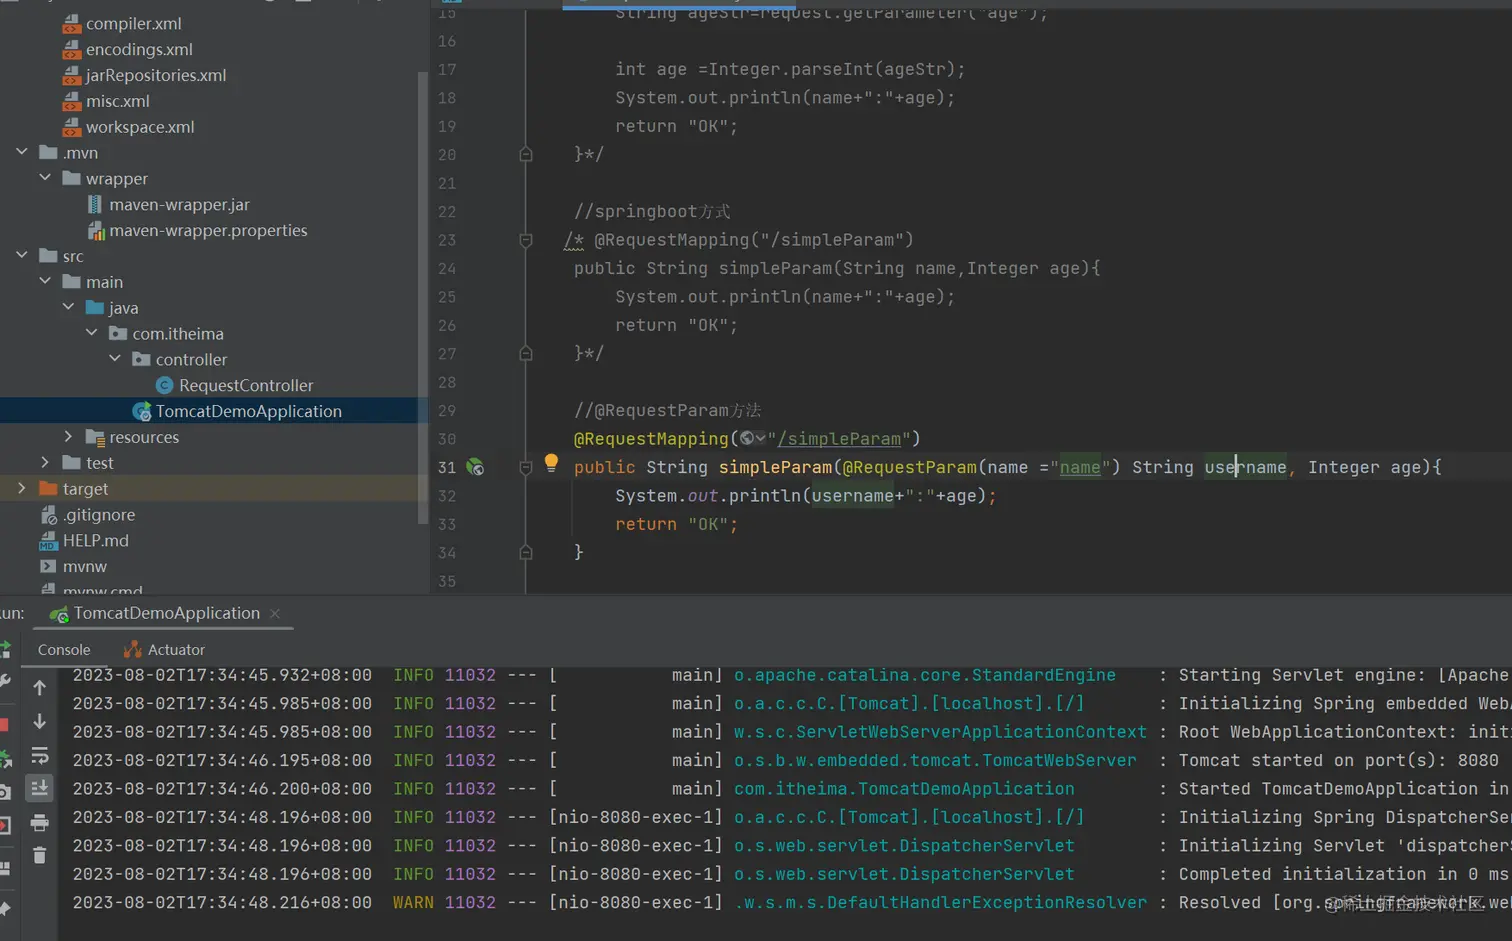Expand the target folder
Screen dimensions: 1512x941
click(22, 488)
